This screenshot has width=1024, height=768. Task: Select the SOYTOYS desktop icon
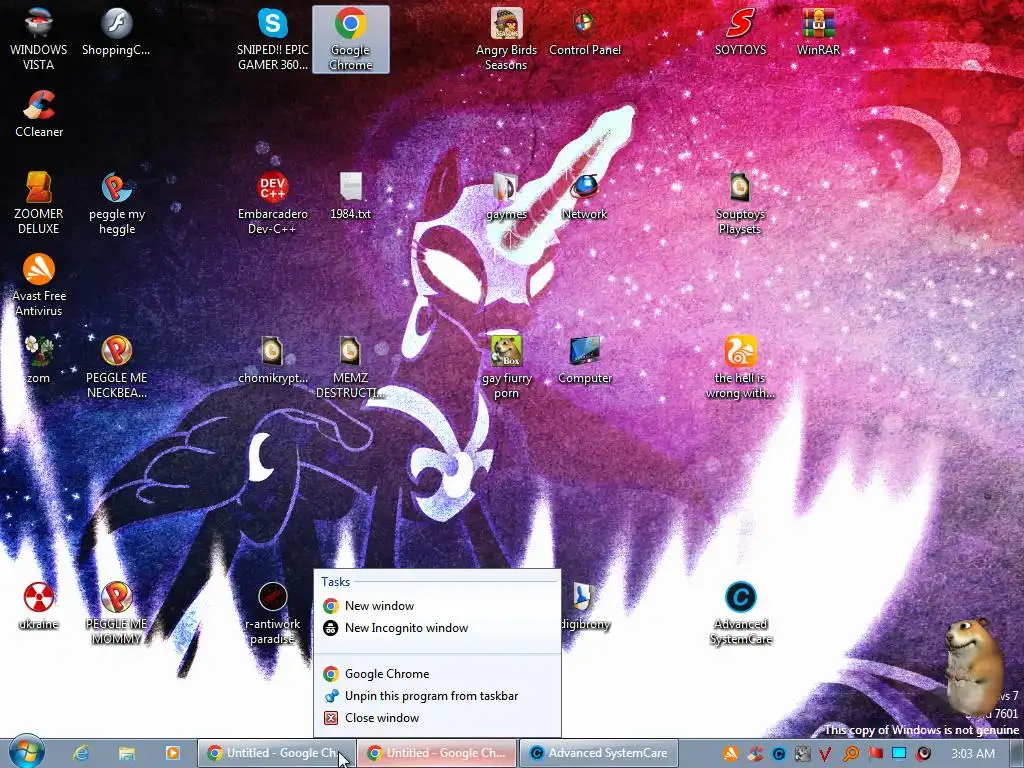740,33
